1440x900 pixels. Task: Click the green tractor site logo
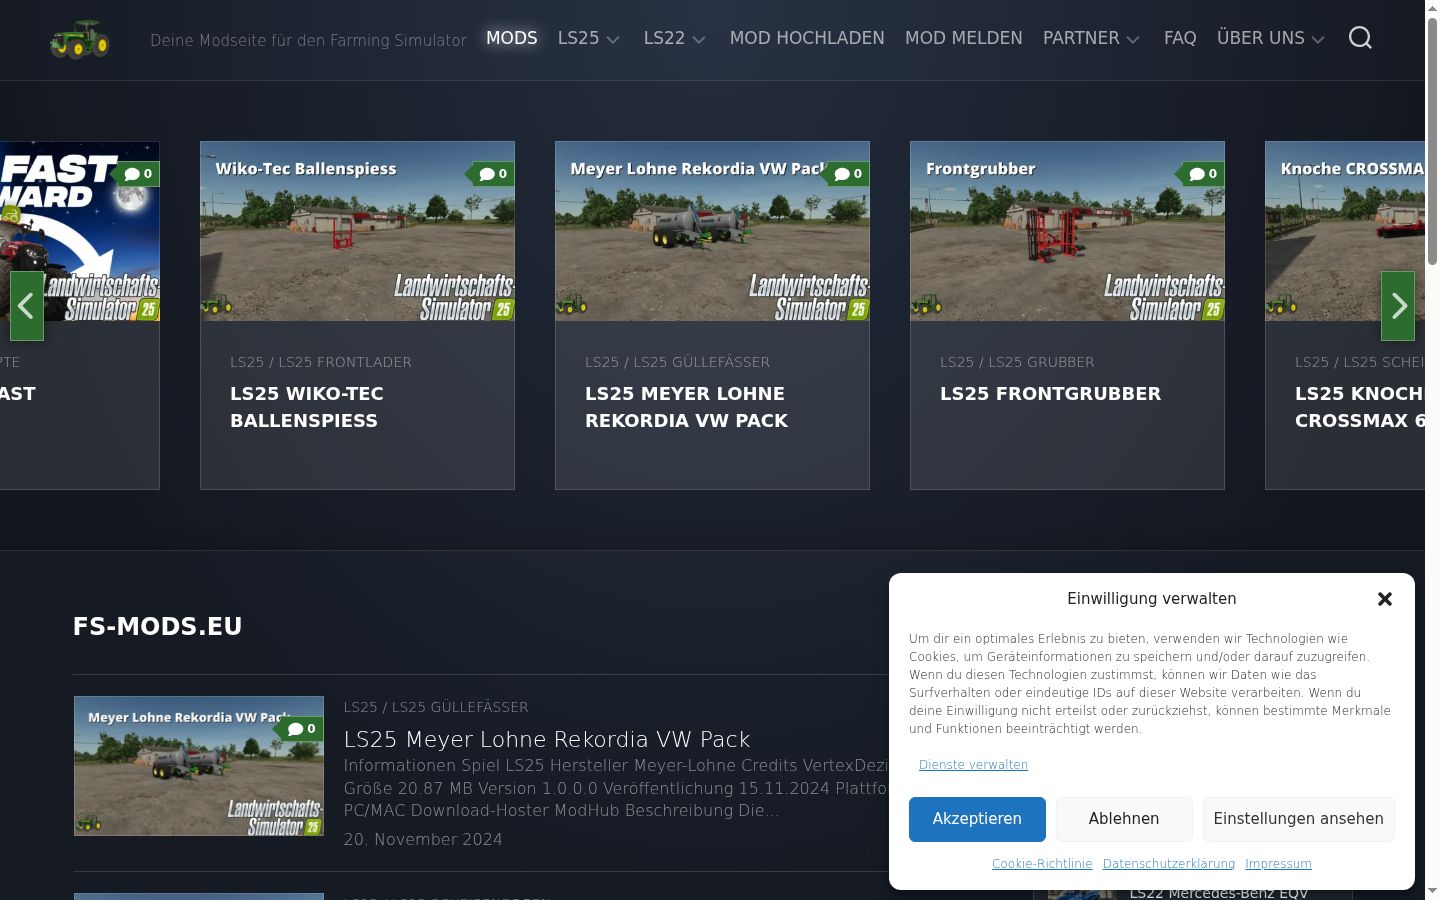pyautogui.click(x=80, y=39)
